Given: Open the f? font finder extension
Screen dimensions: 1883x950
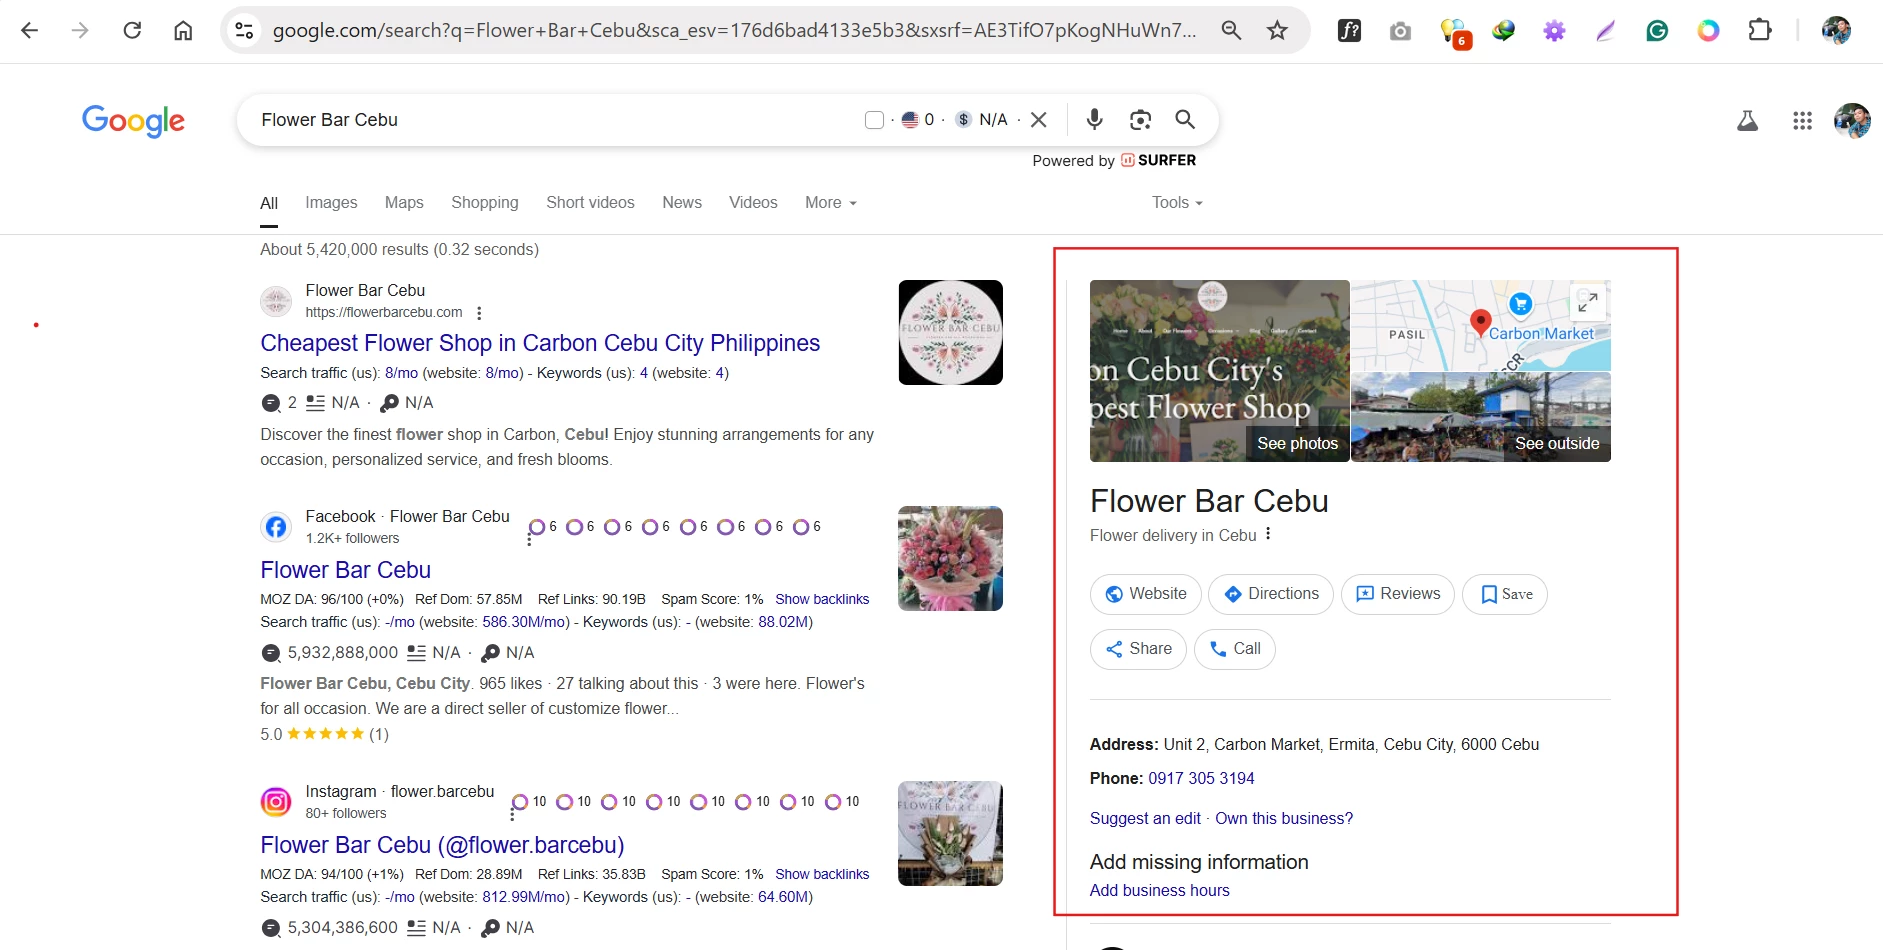Looking at the screenshot, I should pyautogui.click(x=1349, y=31).
